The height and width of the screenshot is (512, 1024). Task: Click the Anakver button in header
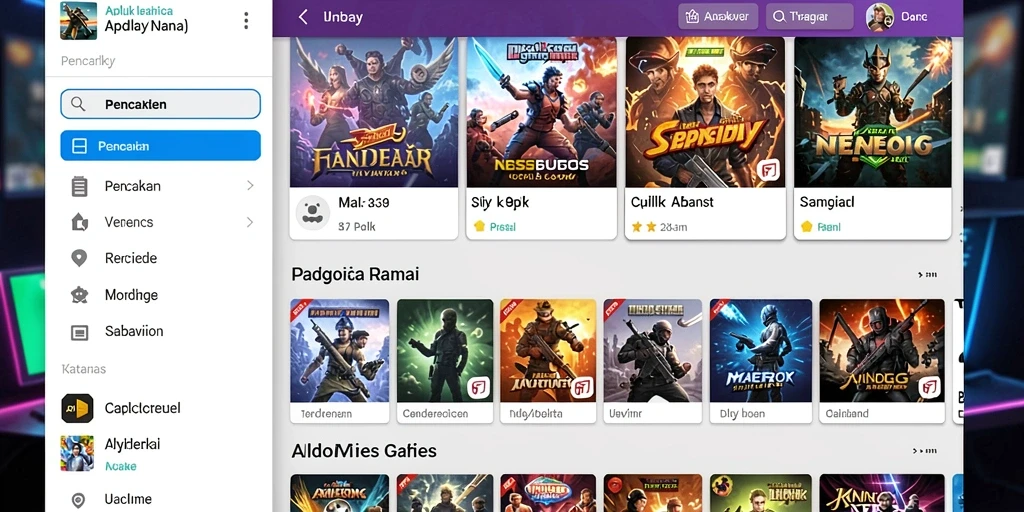(x=718, y=17)
